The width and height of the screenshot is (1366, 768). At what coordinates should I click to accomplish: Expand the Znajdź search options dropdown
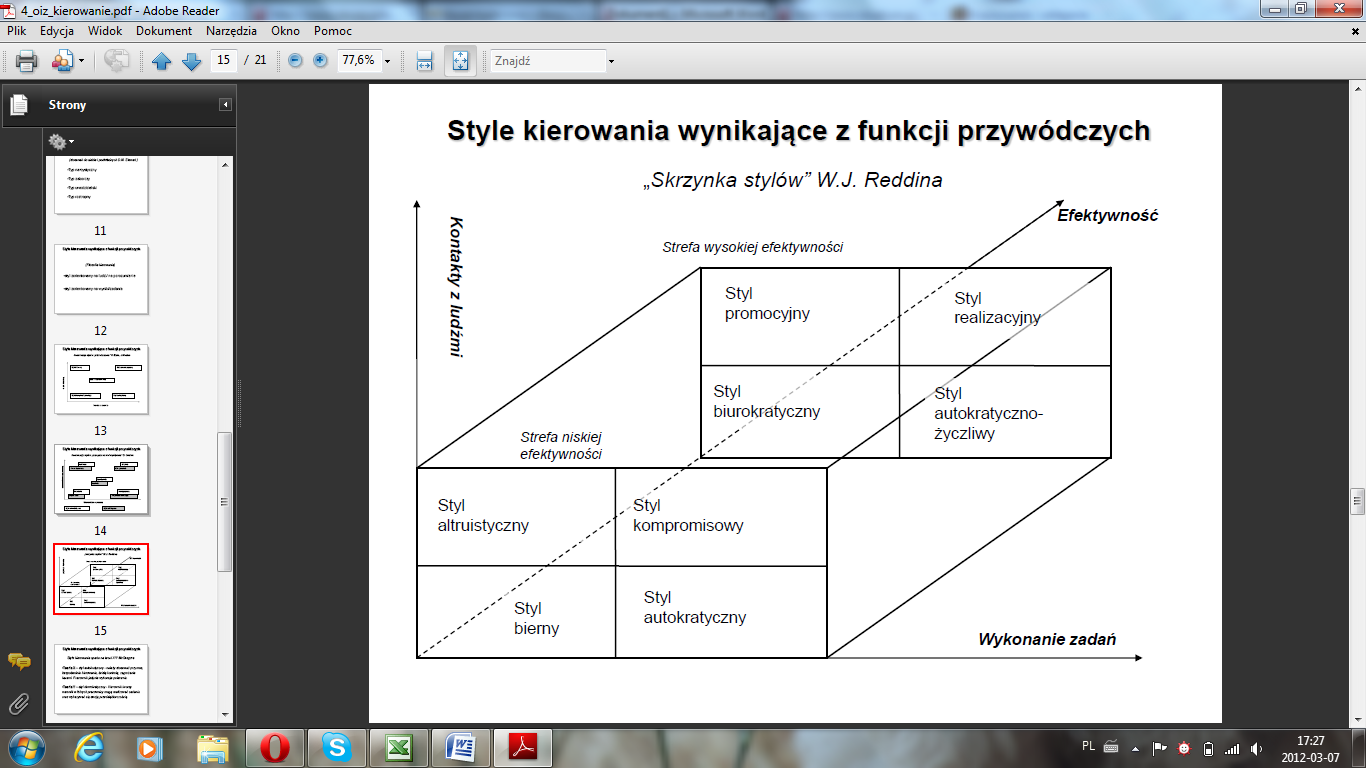point(611,61)
